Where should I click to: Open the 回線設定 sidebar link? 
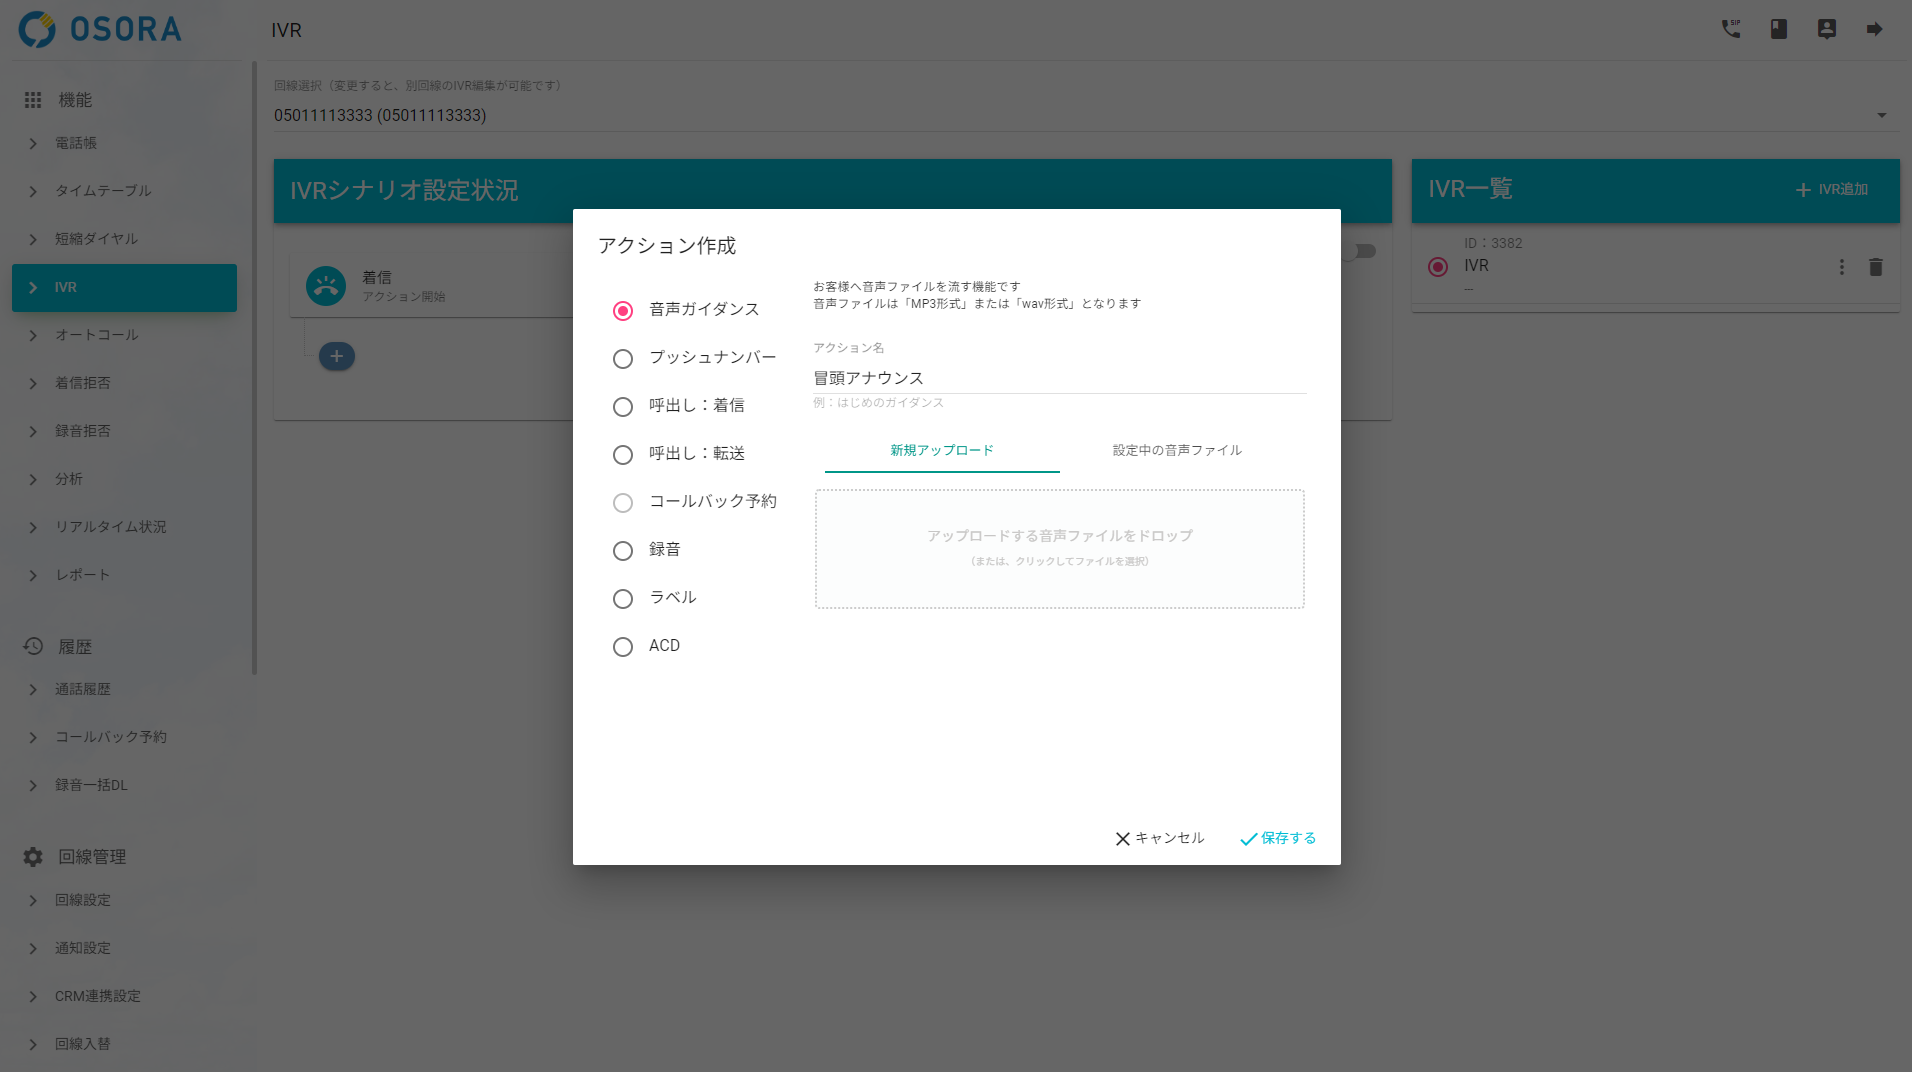[x=124, y=900]
